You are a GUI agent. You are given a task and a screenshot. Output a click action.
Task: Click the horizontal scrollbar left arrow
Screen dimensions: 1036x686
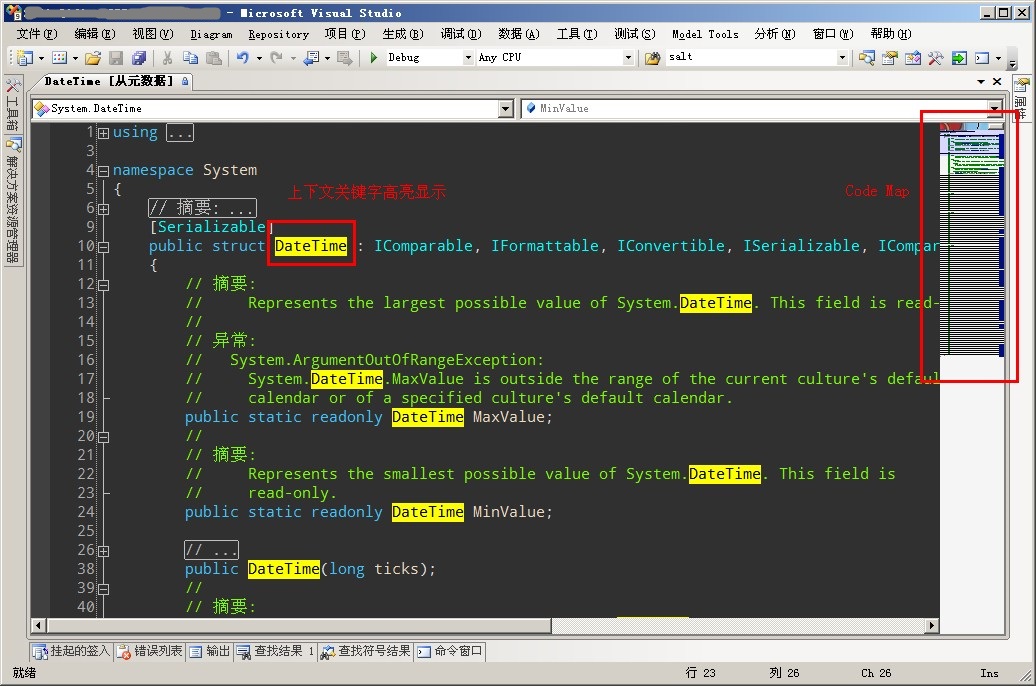point(38,625)
